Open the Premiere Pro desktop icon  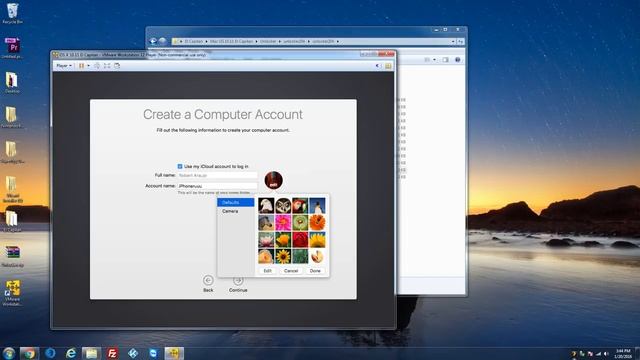click(12, 48)
